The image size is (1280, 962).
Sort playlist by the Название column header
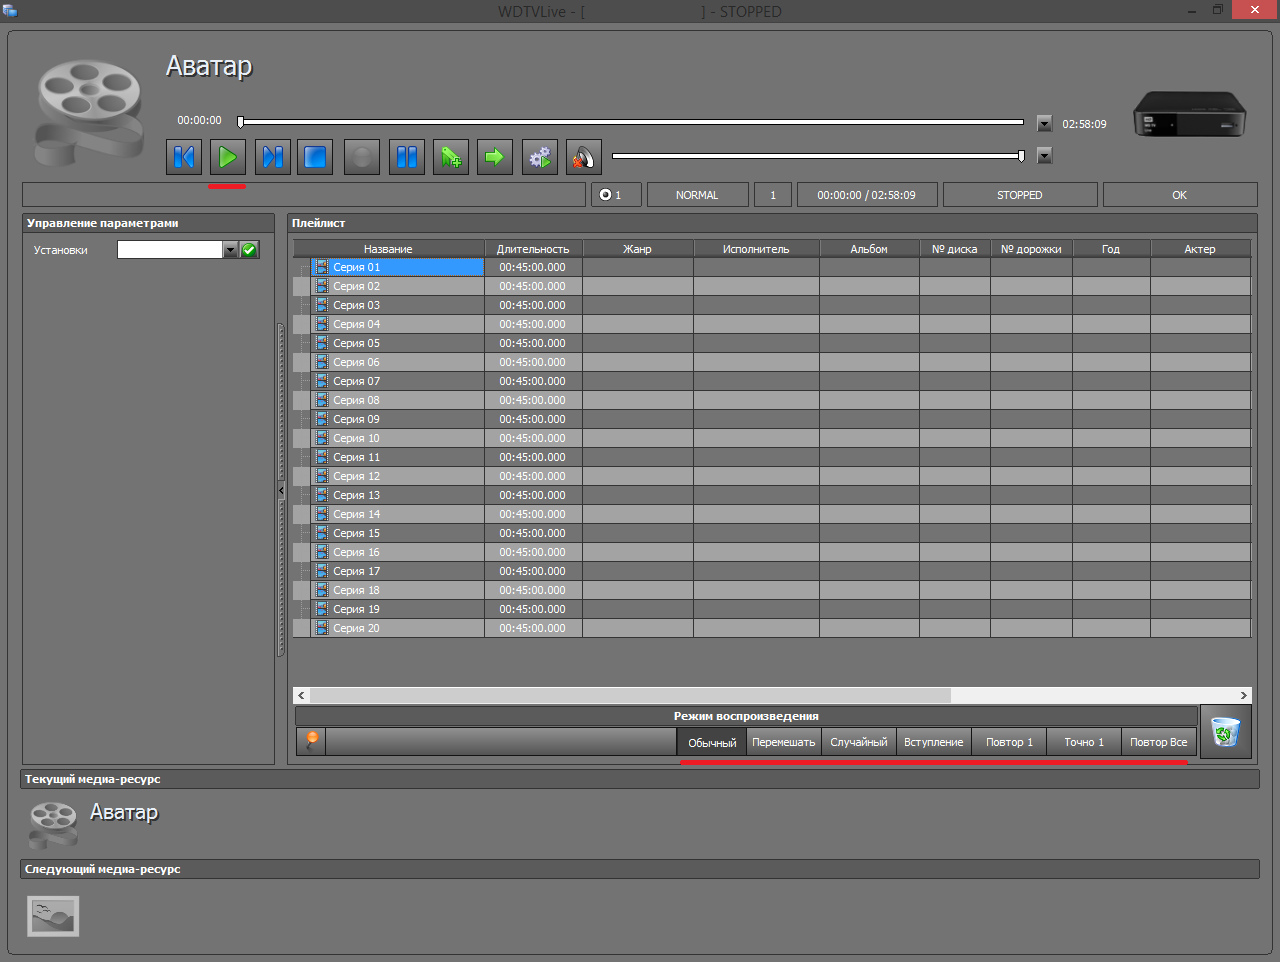(x=388, y=249)
